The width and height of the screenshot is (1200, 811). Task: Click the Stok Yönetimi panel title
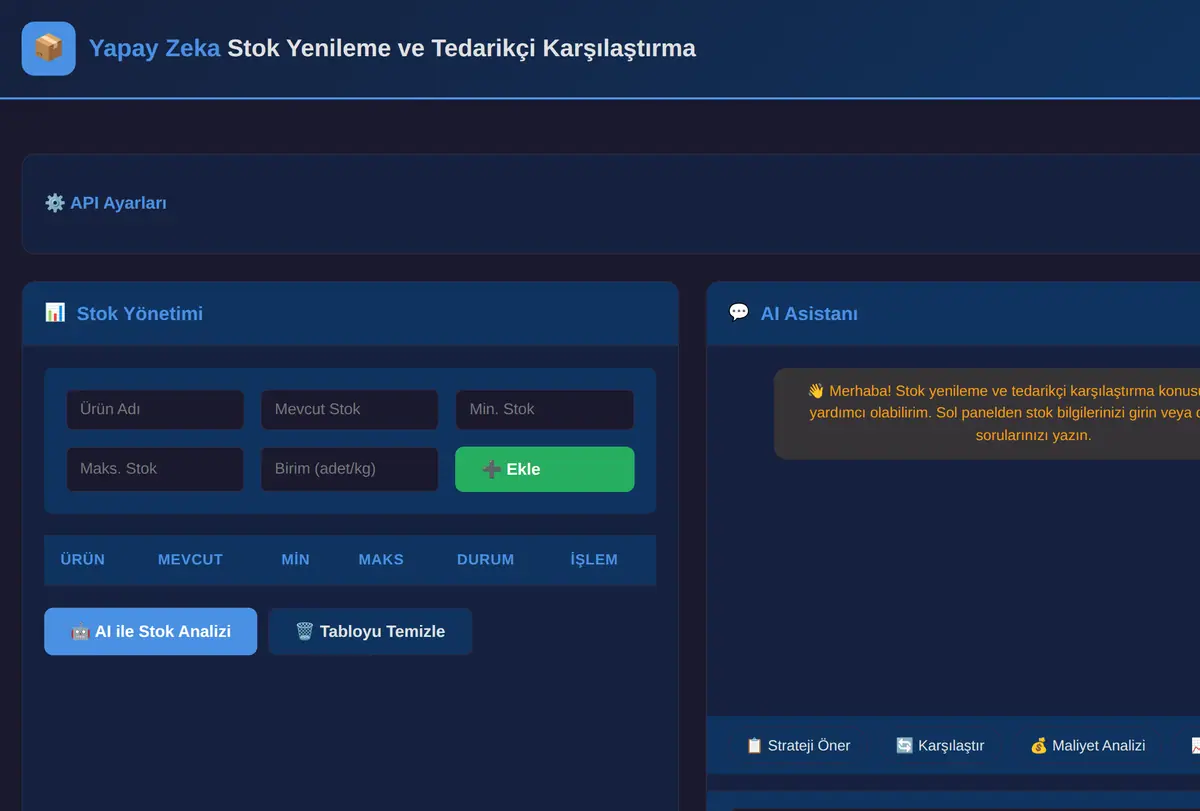(139, 313)
